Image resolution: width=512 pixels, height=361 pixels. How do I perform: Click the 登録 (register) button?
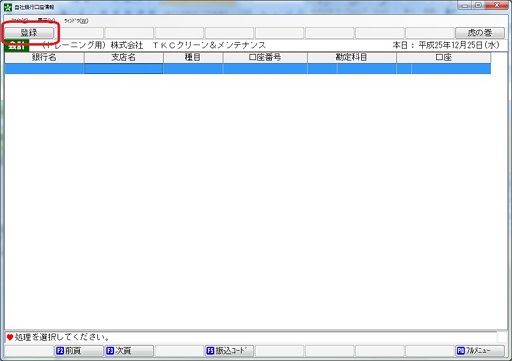[29, 33]
